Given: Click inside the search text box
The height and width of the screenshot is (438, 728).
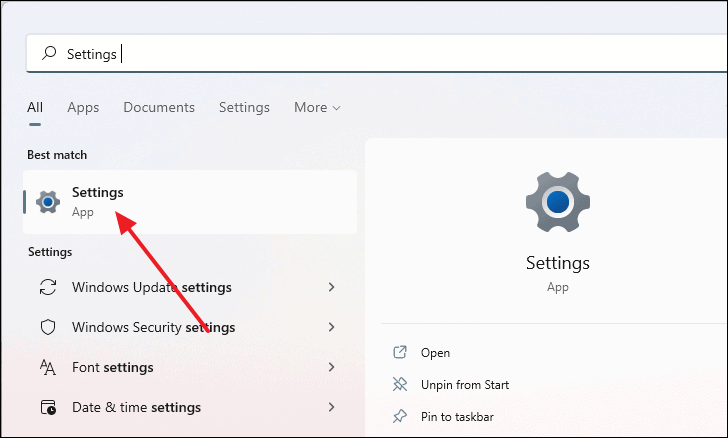Looking at the screenshot, I should (x=376, y=53).
